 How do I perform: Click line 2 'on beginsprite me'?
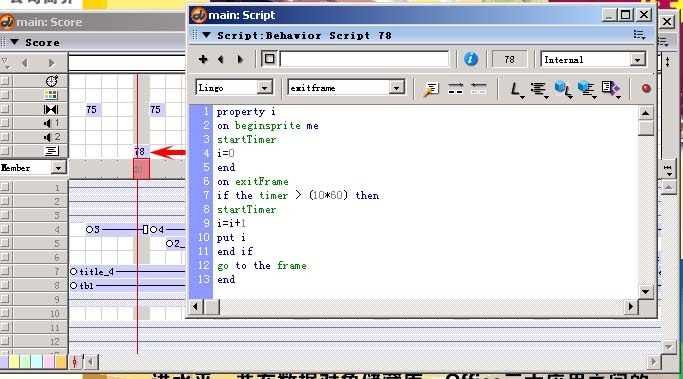[x=268, y=125]
